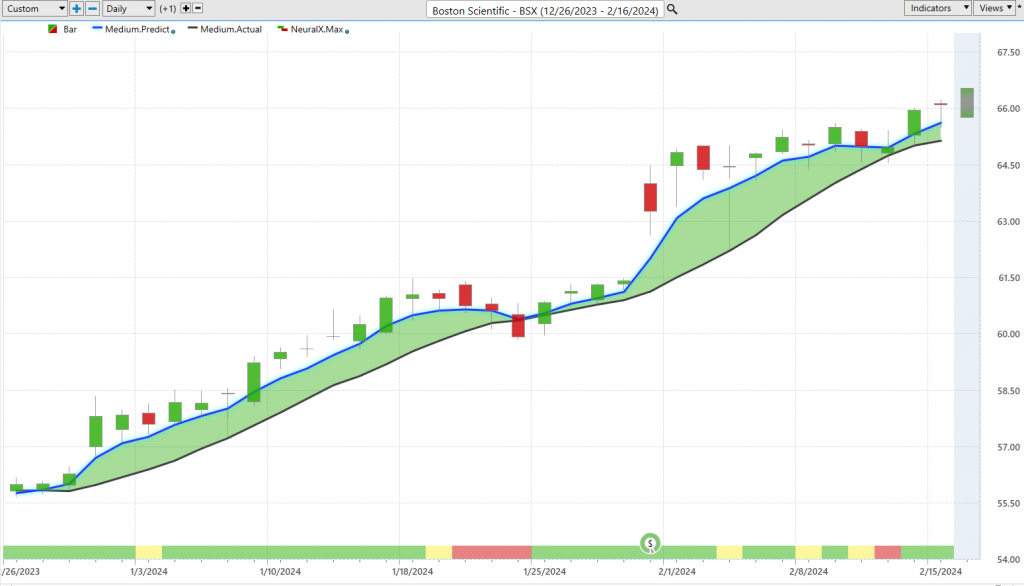1024x586 pixels.
Task: Click the dot next to Medium.Predict
Action: 173,31
